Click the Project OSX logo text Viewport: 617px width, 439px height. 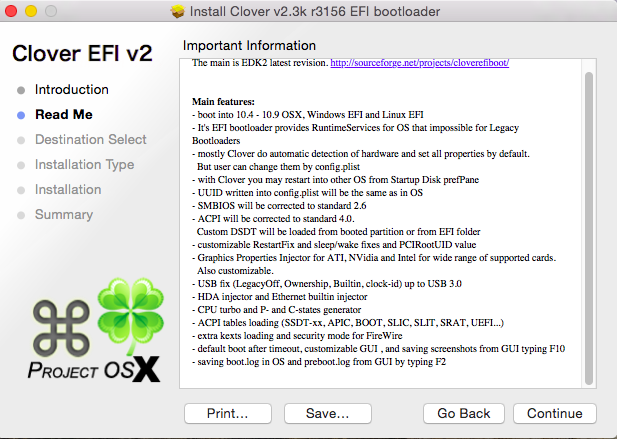(x=94, y=370)
